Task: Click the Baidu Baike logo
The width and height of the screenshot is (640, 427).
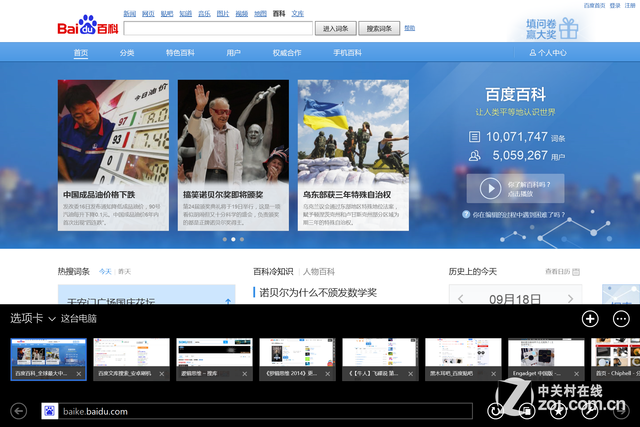Action: click(x=88, y=25)
